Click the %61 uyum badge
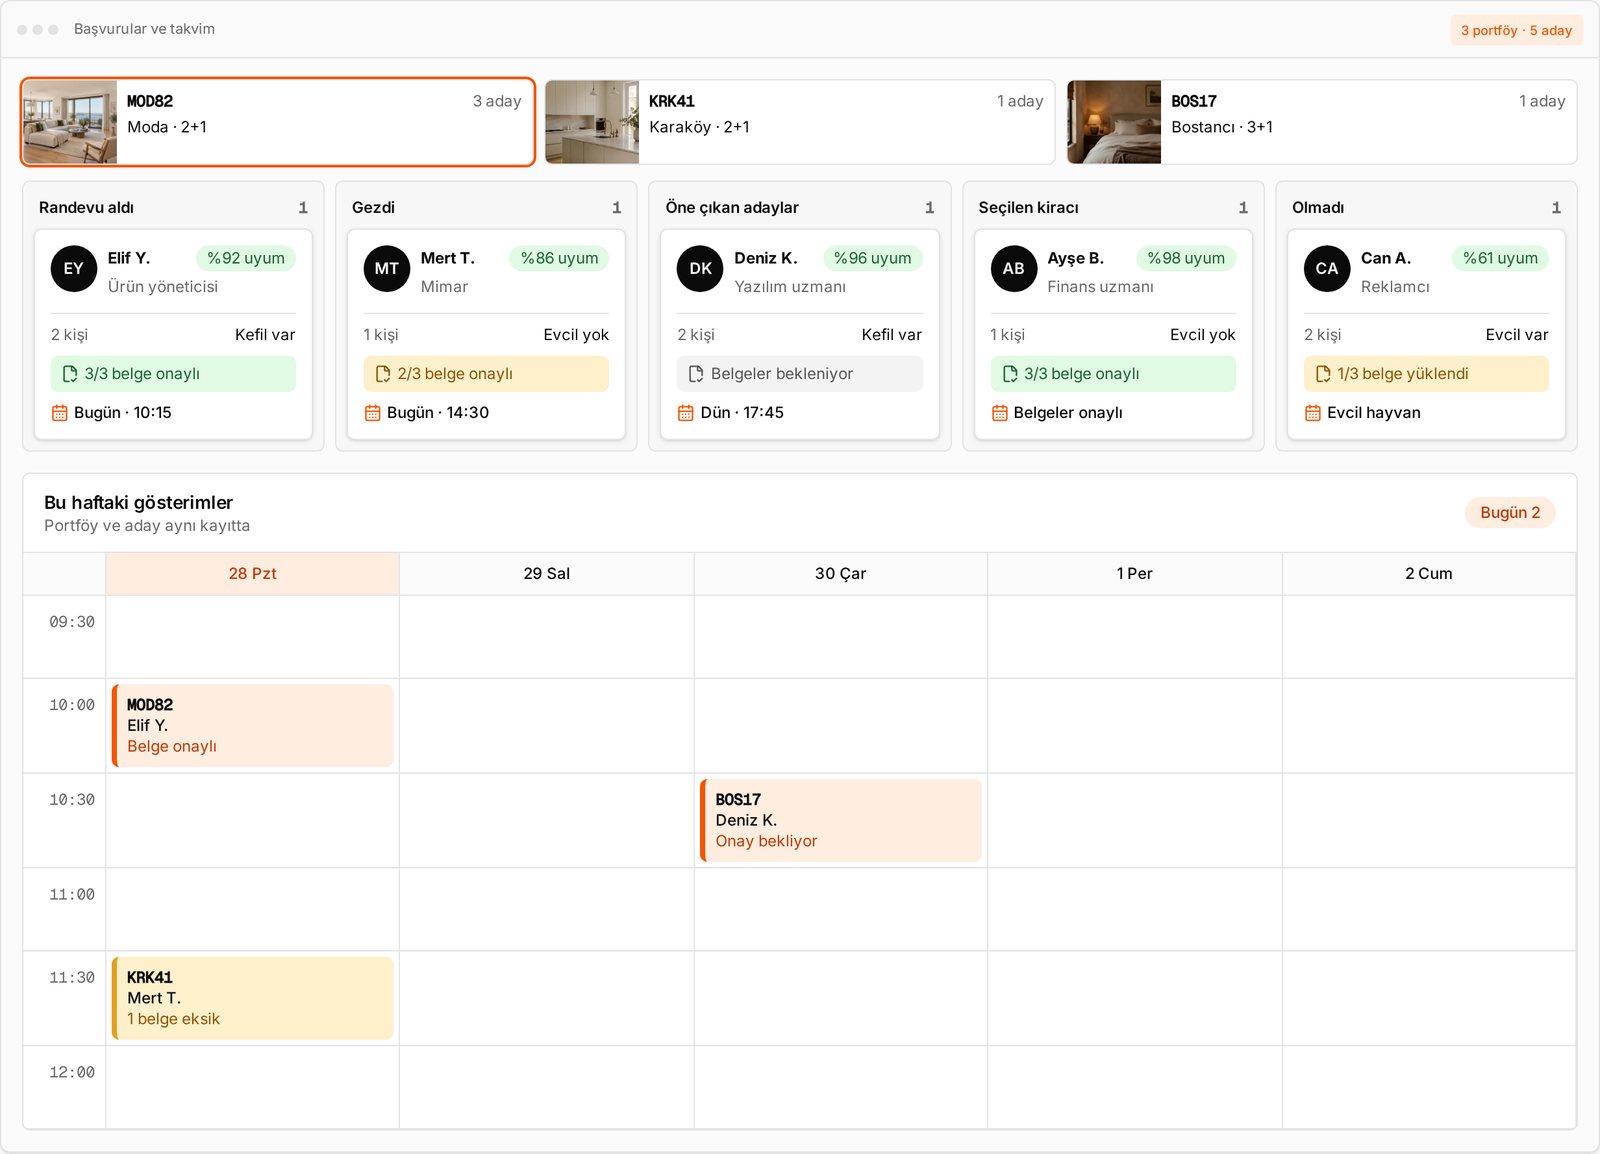The width and height of the screenshot is (1600, 1154). [x=1500, y=258]
